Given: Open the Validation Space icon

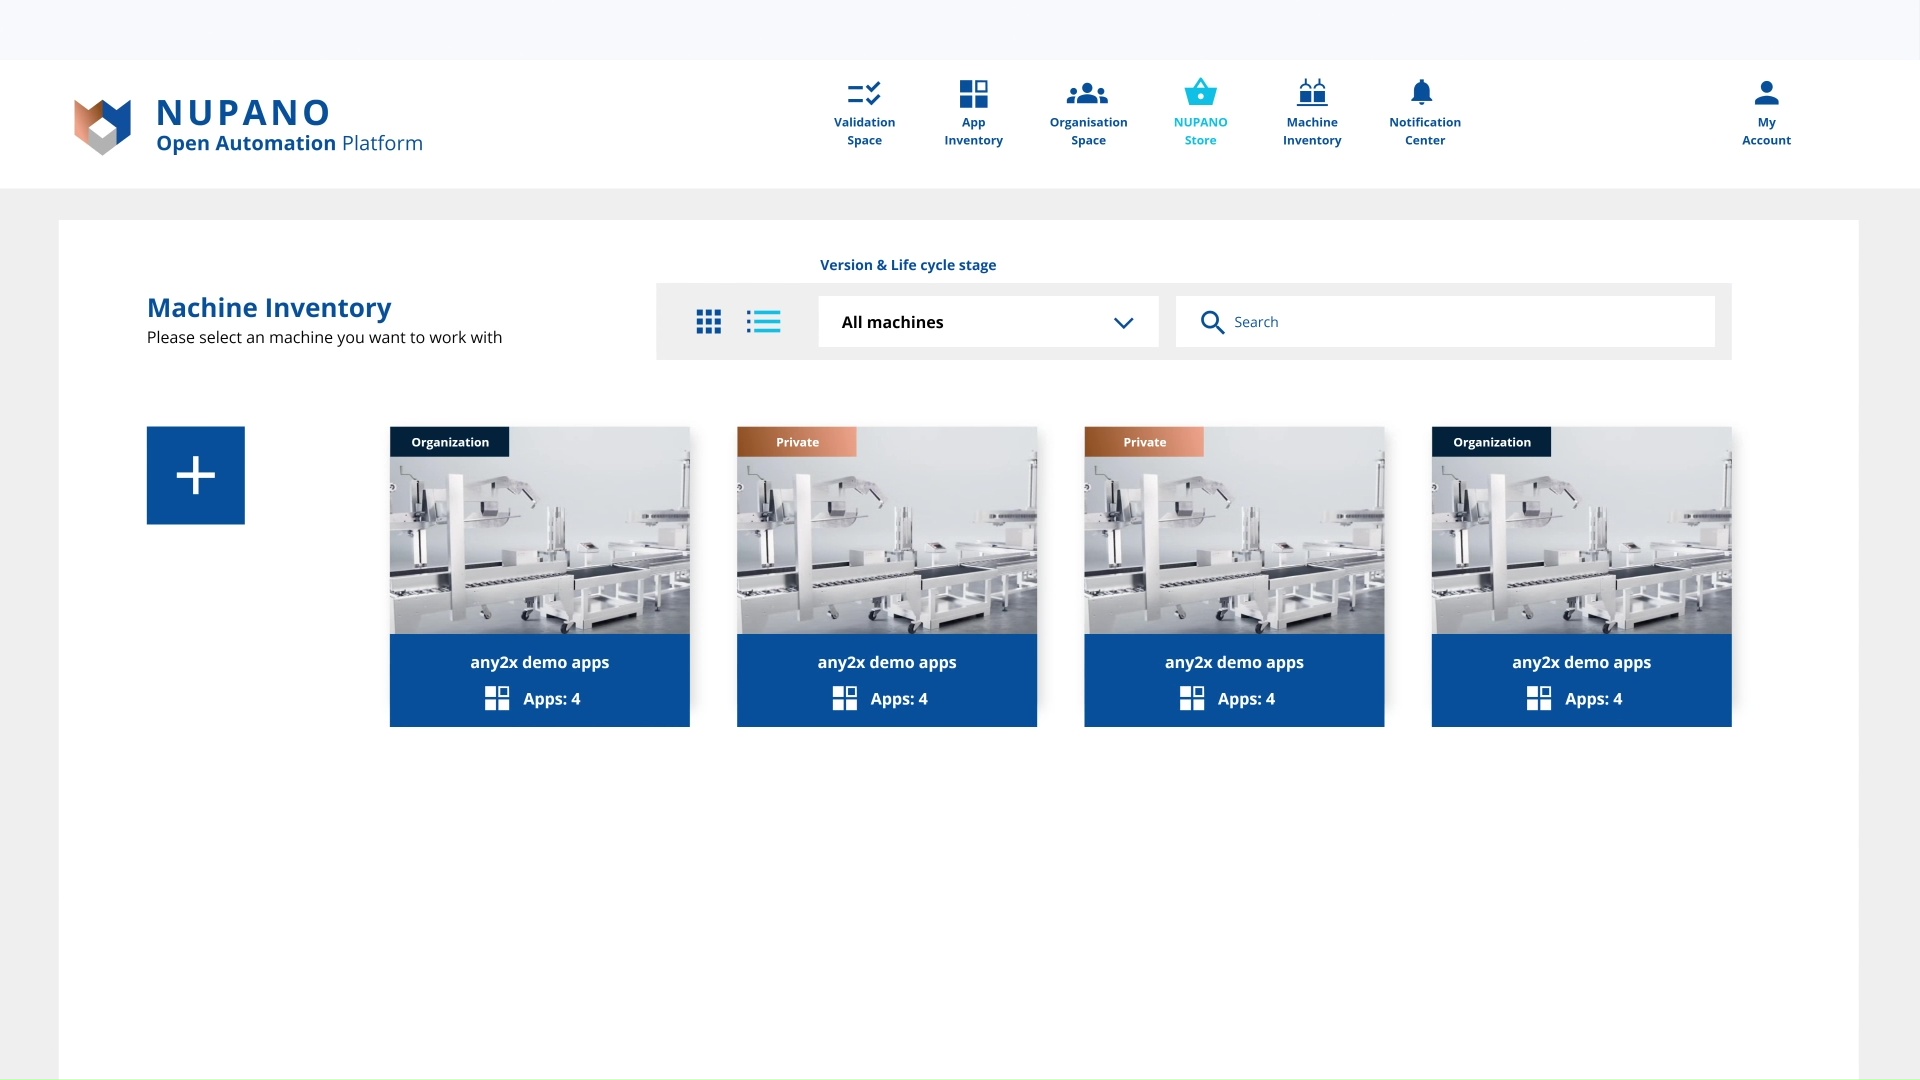Looking at the screenshot, I should [864, 94].
